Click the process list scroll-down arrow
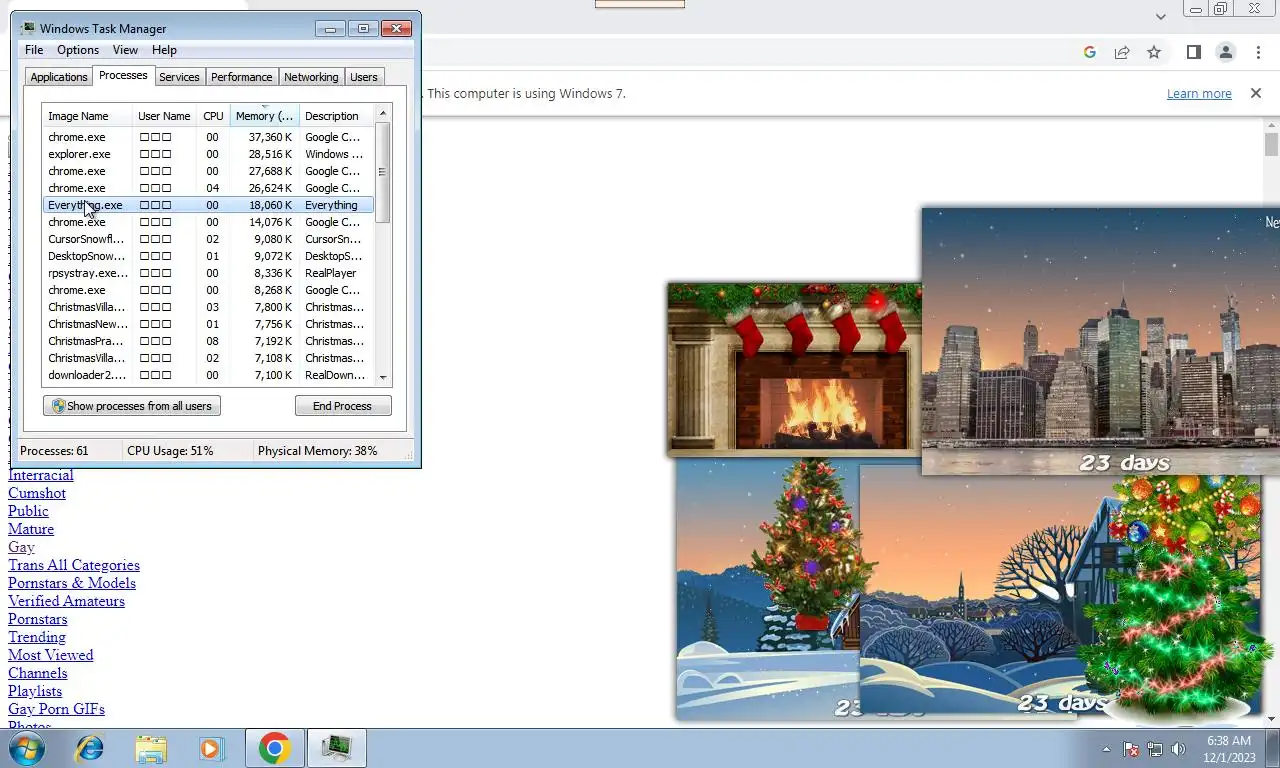 (382, 378)
